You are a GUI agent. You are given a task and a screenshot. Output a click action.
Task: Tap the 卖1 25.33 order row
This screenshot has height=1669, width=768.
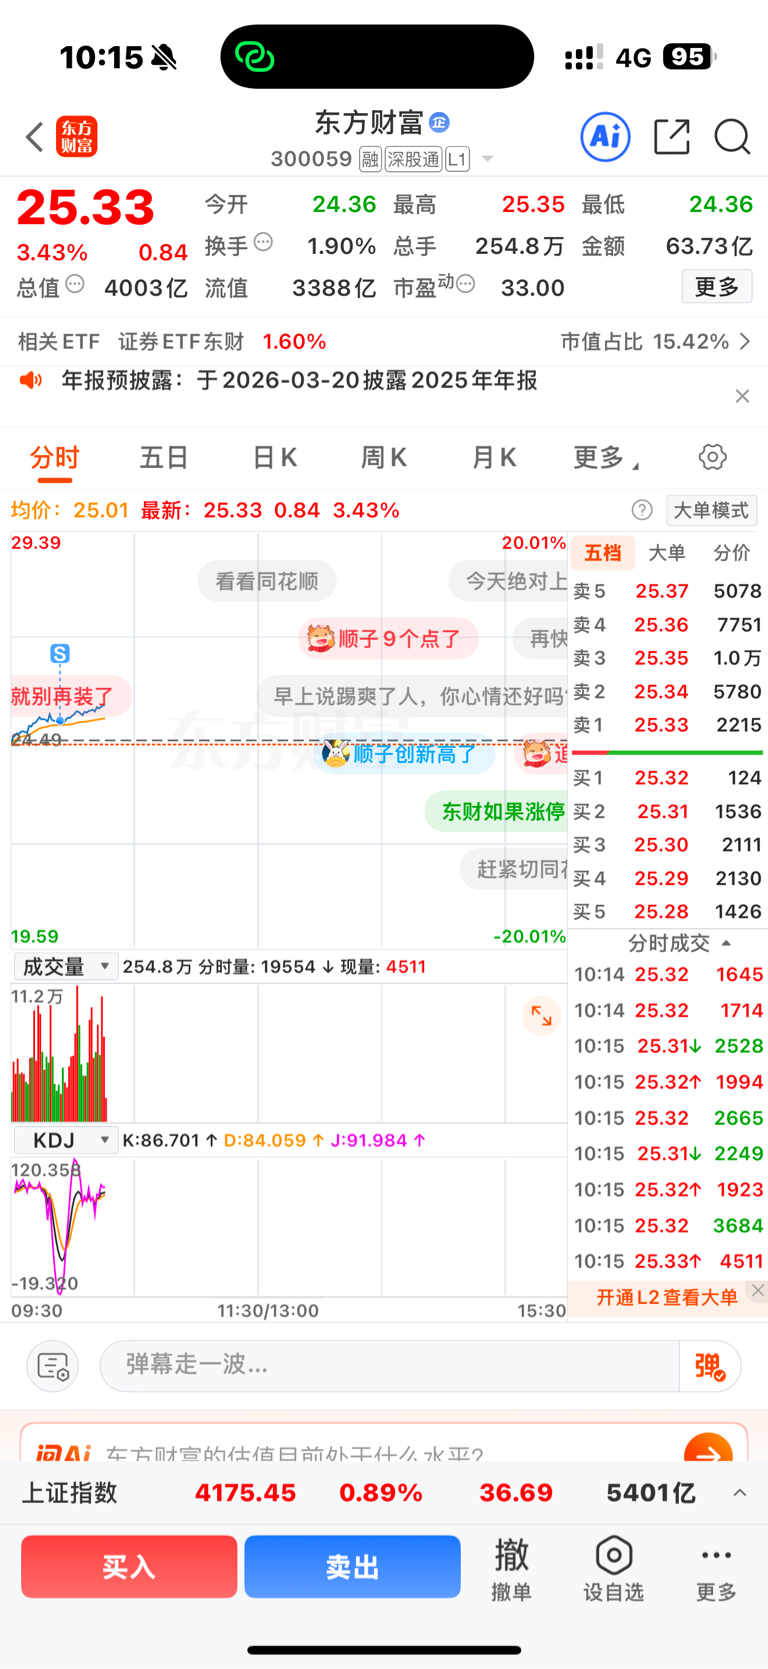pos(667,725)
